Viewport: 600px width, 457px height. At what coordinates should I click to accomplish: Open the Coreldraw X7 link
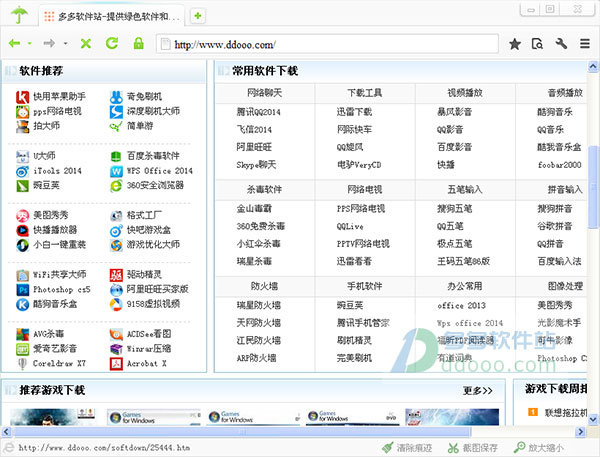(59, 364)
